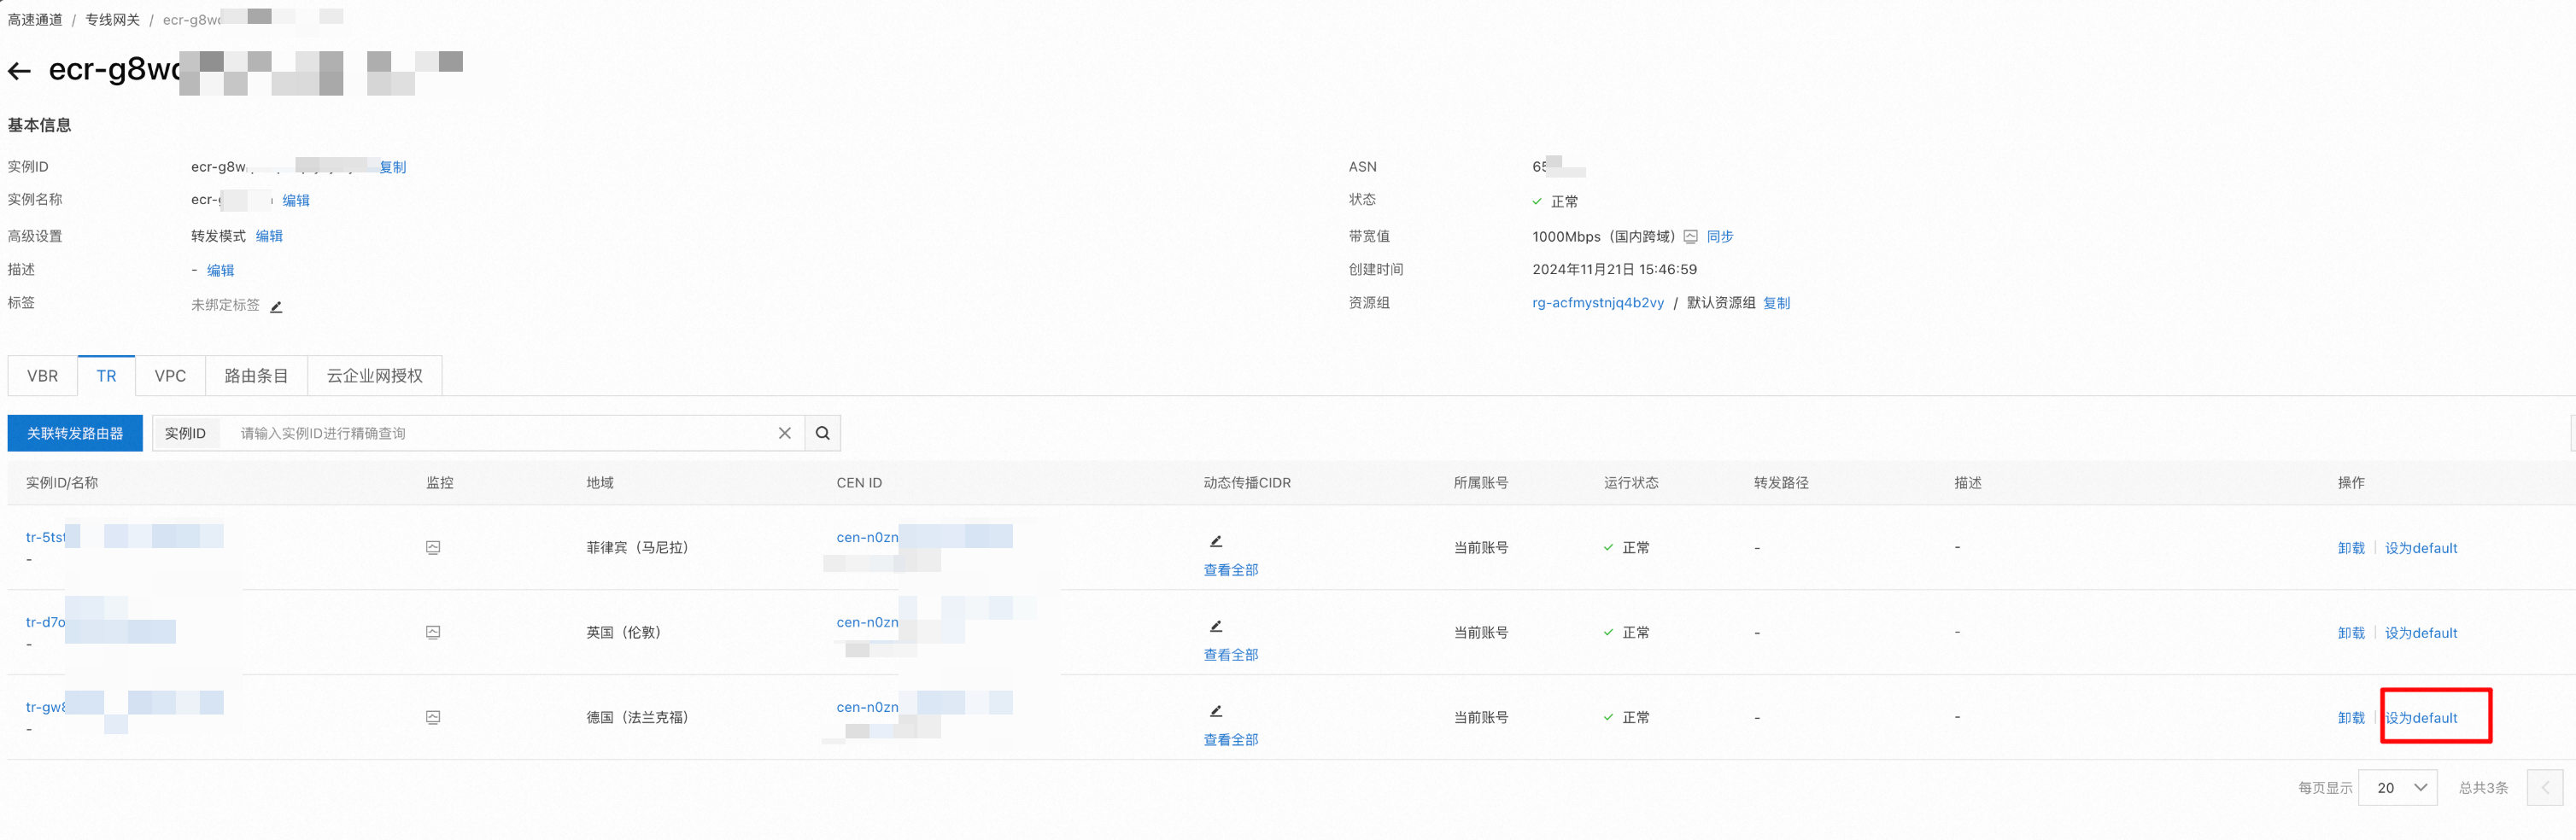Viewport: 2576px width, 840px height.
Task: Open bandwidth monitoring chart icon
Action: coord(1690,237)
